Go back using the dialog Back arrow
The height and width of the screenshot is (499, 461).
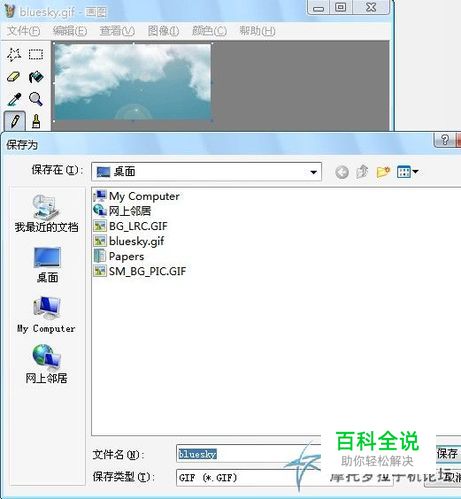pos(342,172)
